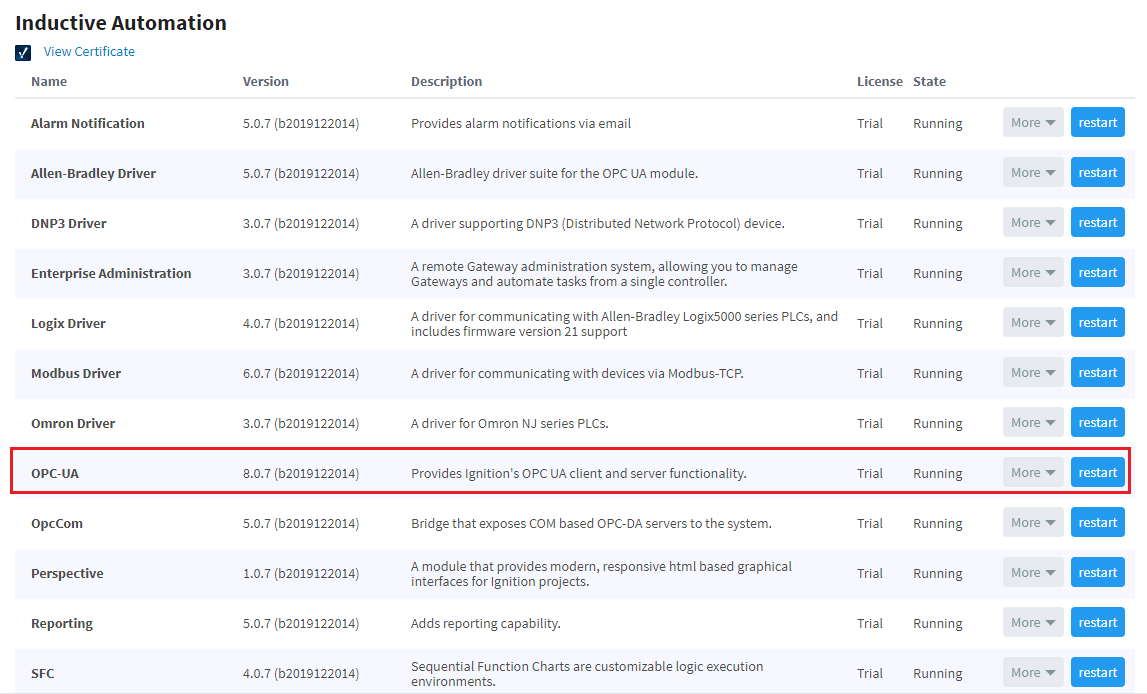
Task: Restart the Alarm Notification module
Action: (1097, 123)
